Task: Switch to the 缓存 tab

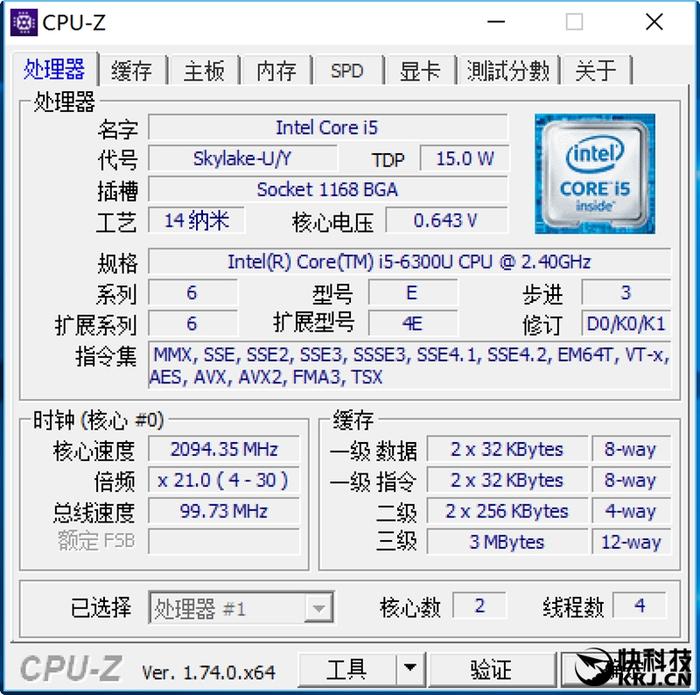Action: pyautogui.click(x=132, y=71)
